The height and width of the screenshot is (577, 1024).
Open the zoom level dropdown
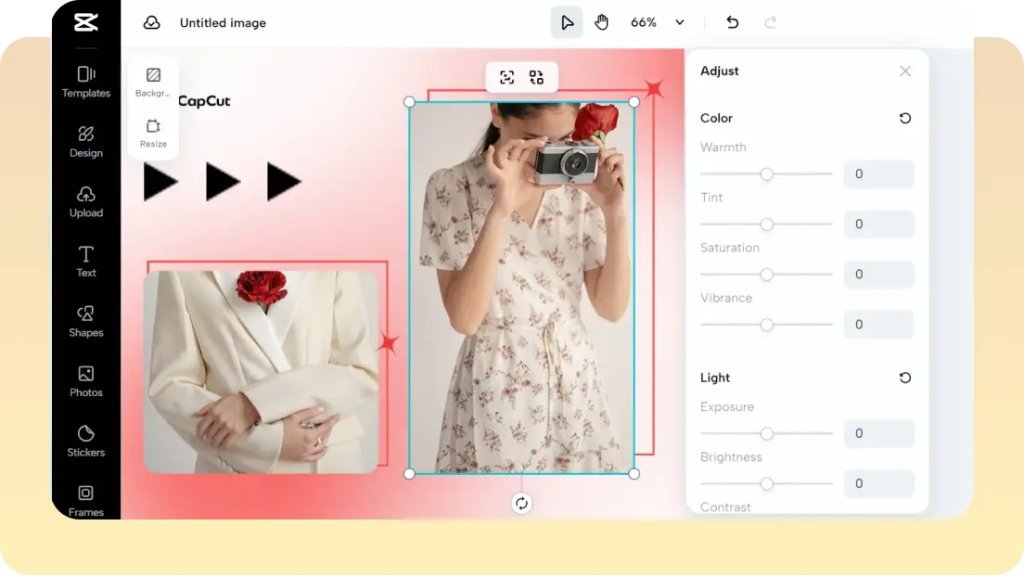[x=661, y=22]
